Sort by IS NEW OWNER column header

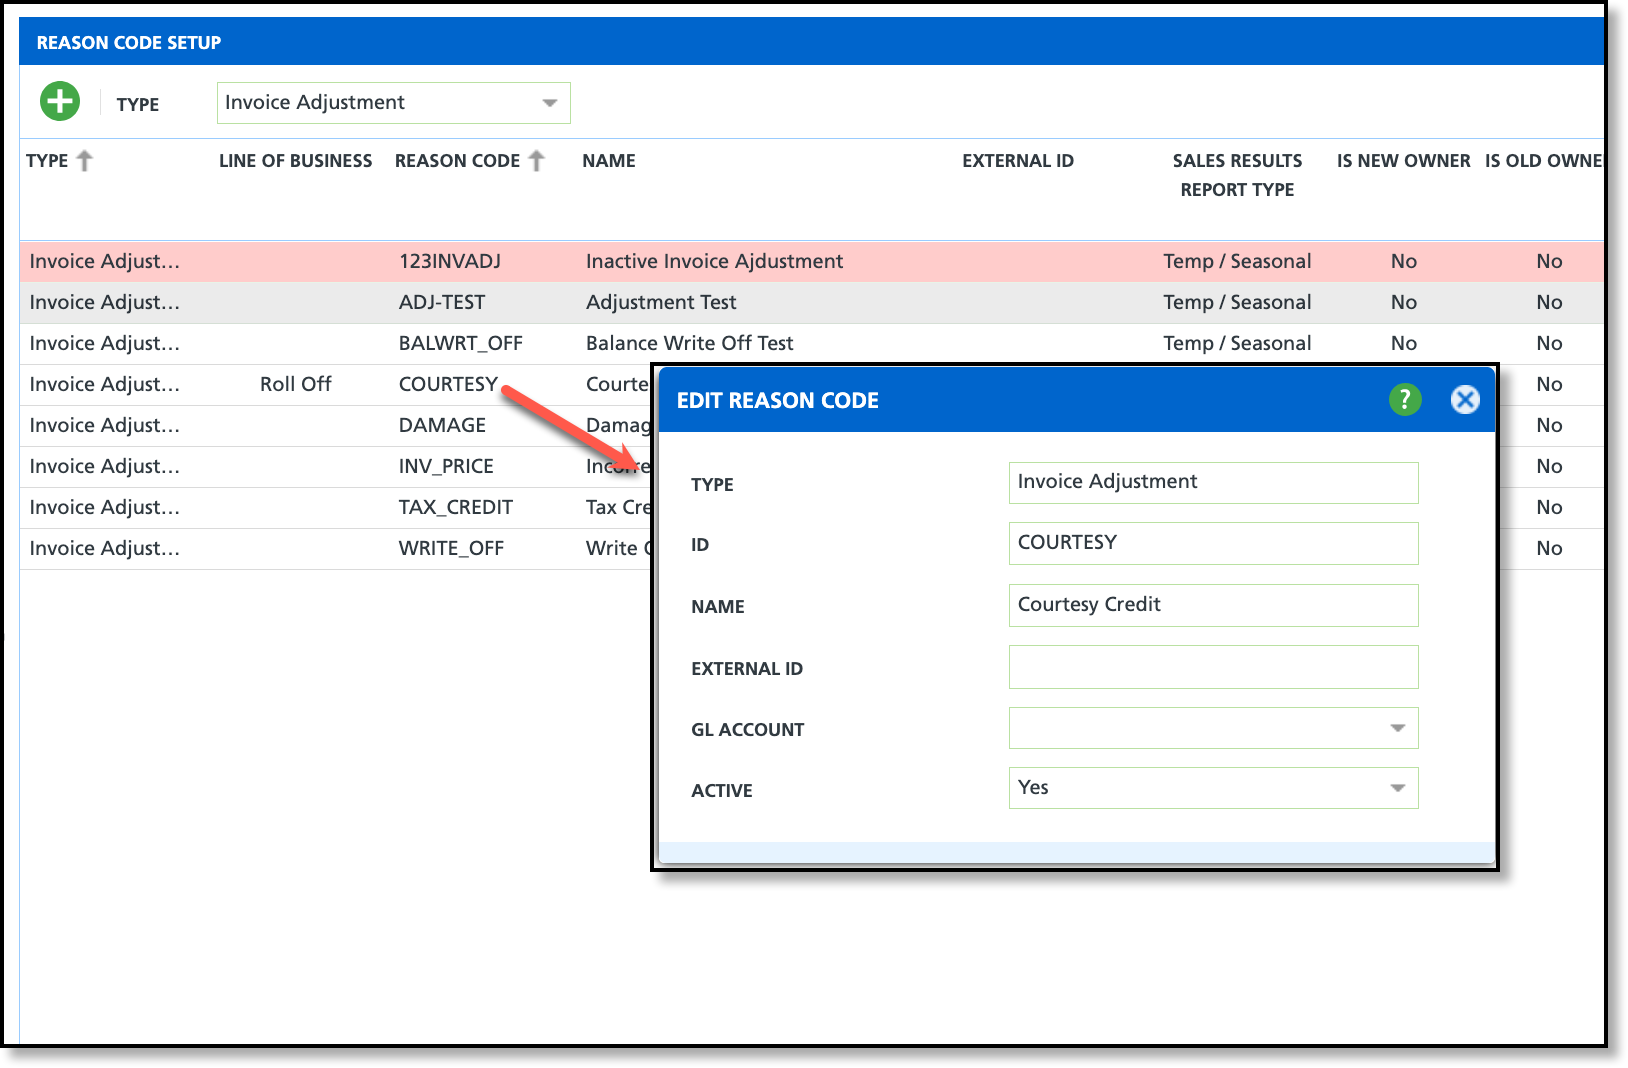(x=1403, y=161)
